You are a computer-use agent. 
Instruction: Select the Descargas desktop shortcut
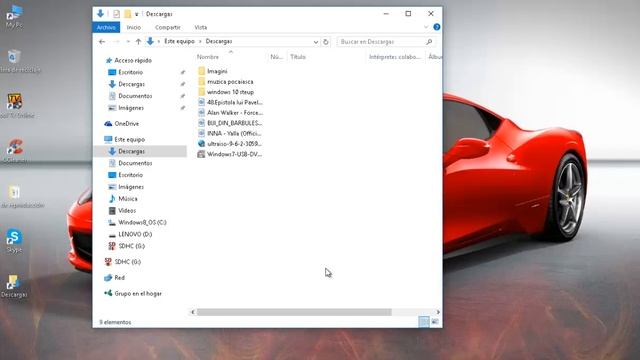coord(14,286)
